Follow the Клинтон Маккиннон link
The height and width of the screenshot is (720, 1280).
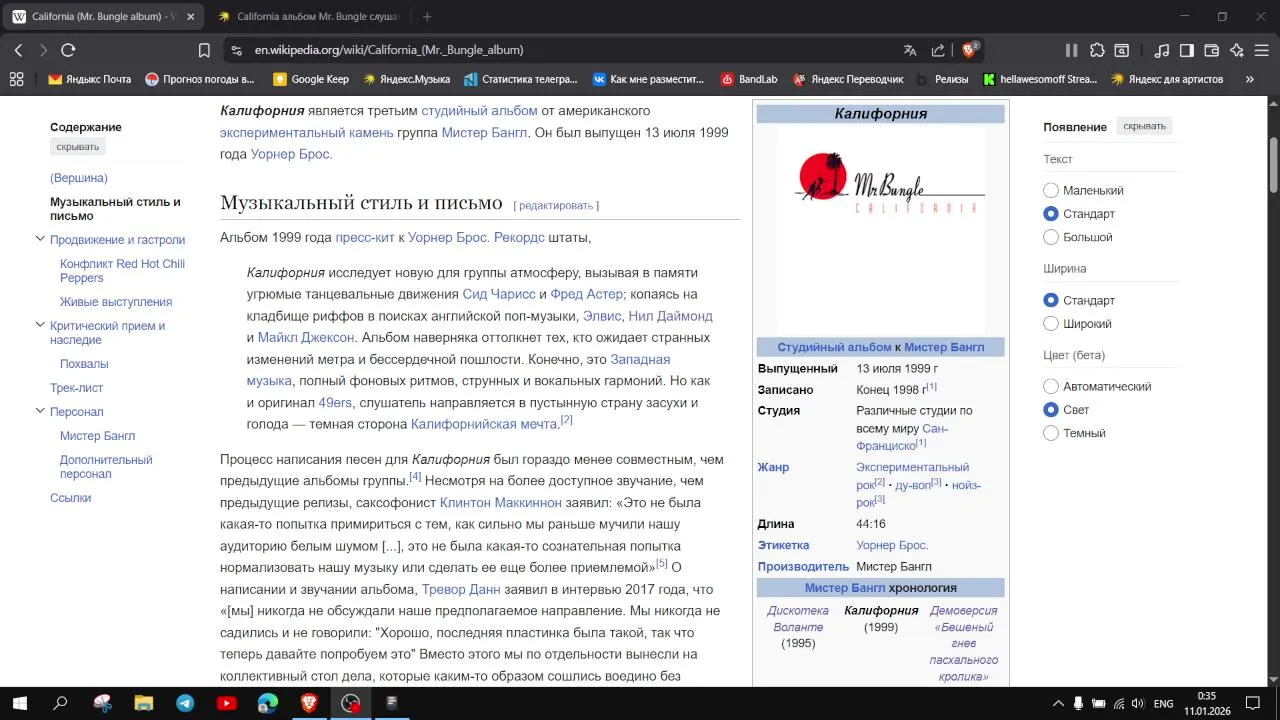tap(501, 503)
